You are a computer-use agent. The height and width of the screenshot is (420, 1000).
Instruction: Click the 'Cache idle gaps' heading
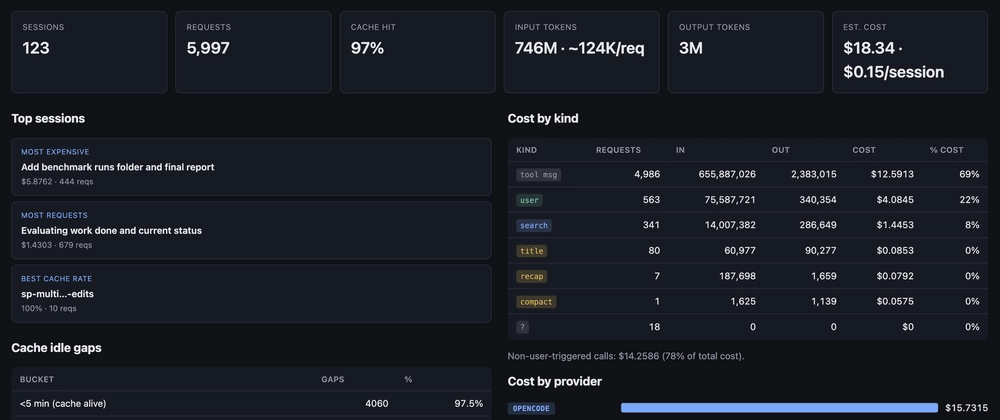point(56,348)
